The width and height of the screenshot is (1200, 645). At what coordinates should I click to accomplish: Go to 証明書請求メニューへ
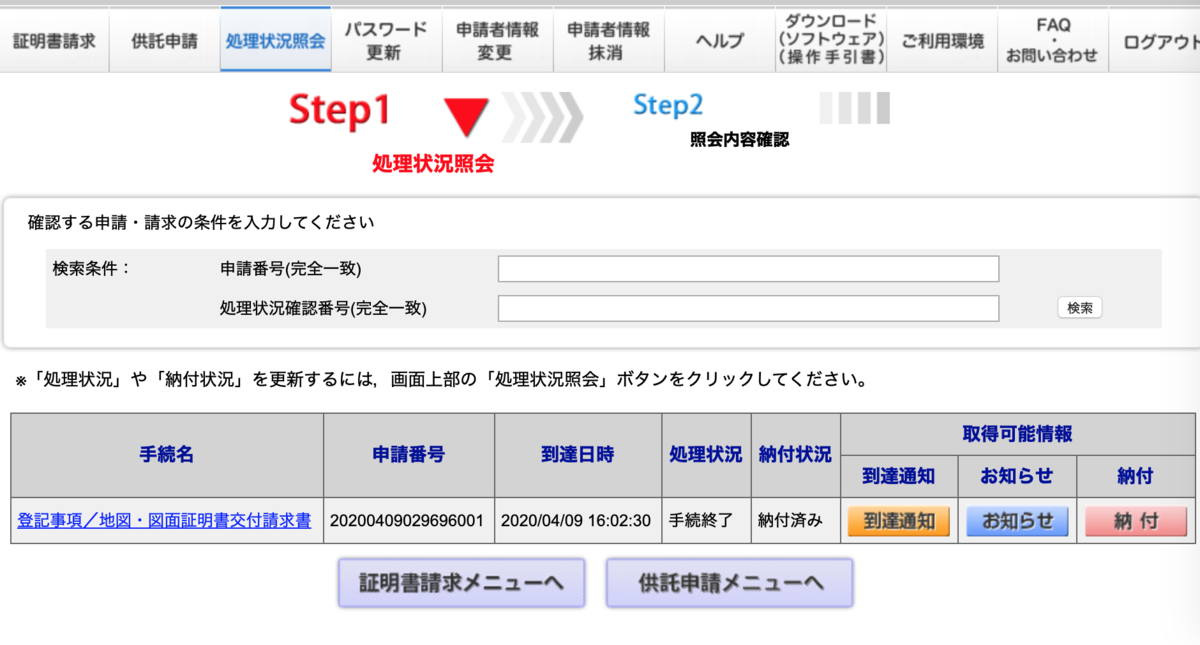(461, 583)
